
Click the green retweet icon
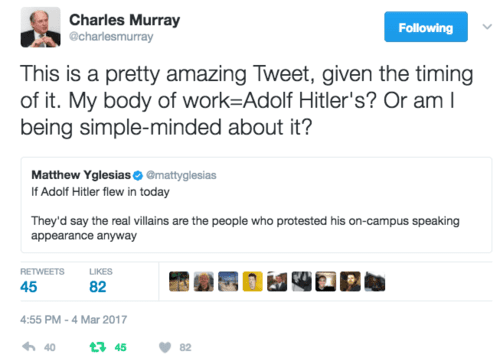click(x=98, y=347)
